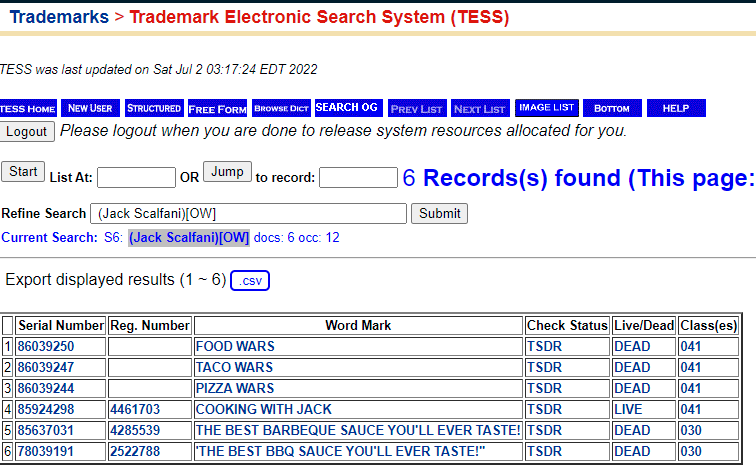756x471 pixels.
Task: Click the Prev List button
Action: coord(417,108)
